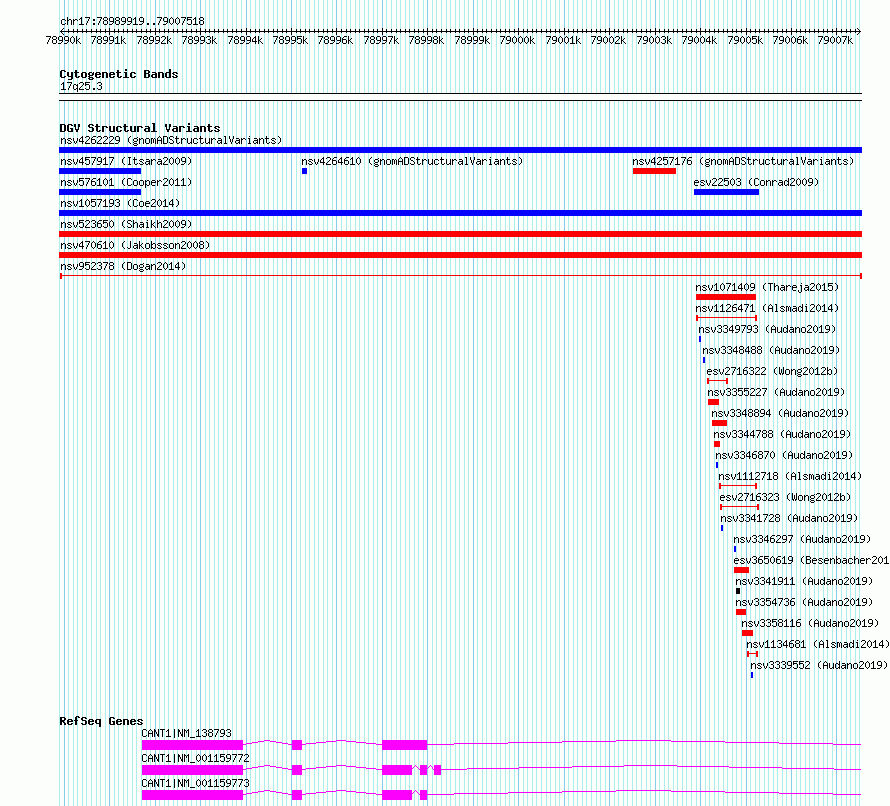Image resolution: width=890 pixels, height=806 pixels.
Task: Open the nsv4264610 gnomAD variant label
Action: 412,161
